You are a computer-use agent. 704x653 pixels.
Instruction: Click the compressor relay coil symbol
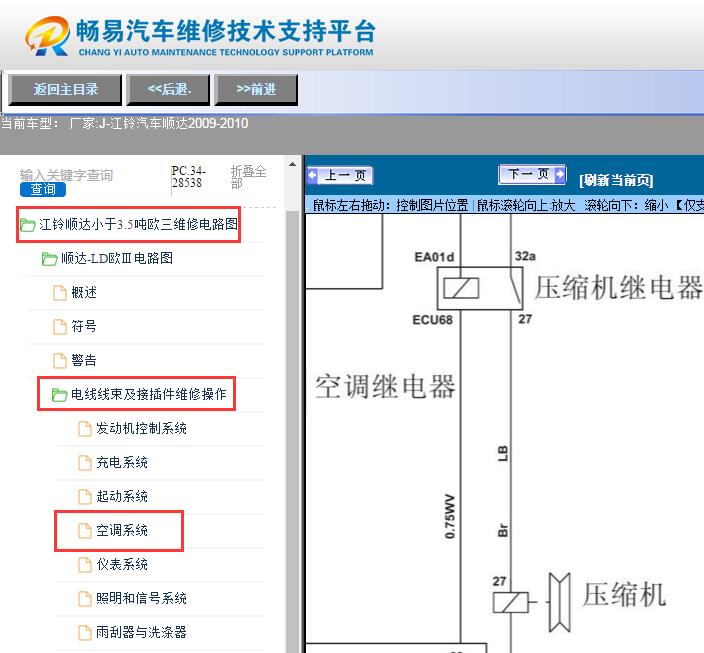tap(461, 288)
